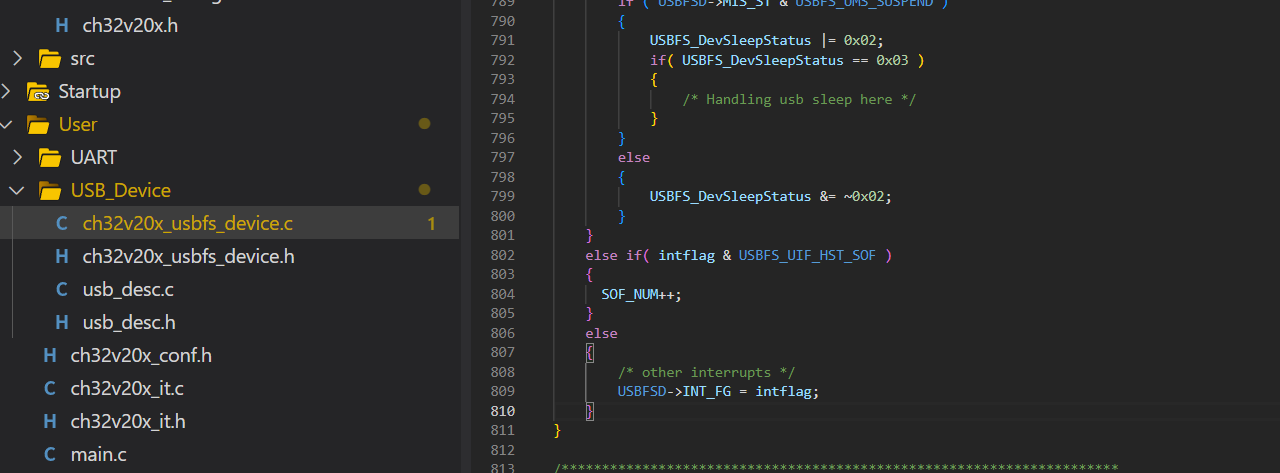The image size is (1280, 473).
Task: Click the else keyword on line 806
Action: 601,333
